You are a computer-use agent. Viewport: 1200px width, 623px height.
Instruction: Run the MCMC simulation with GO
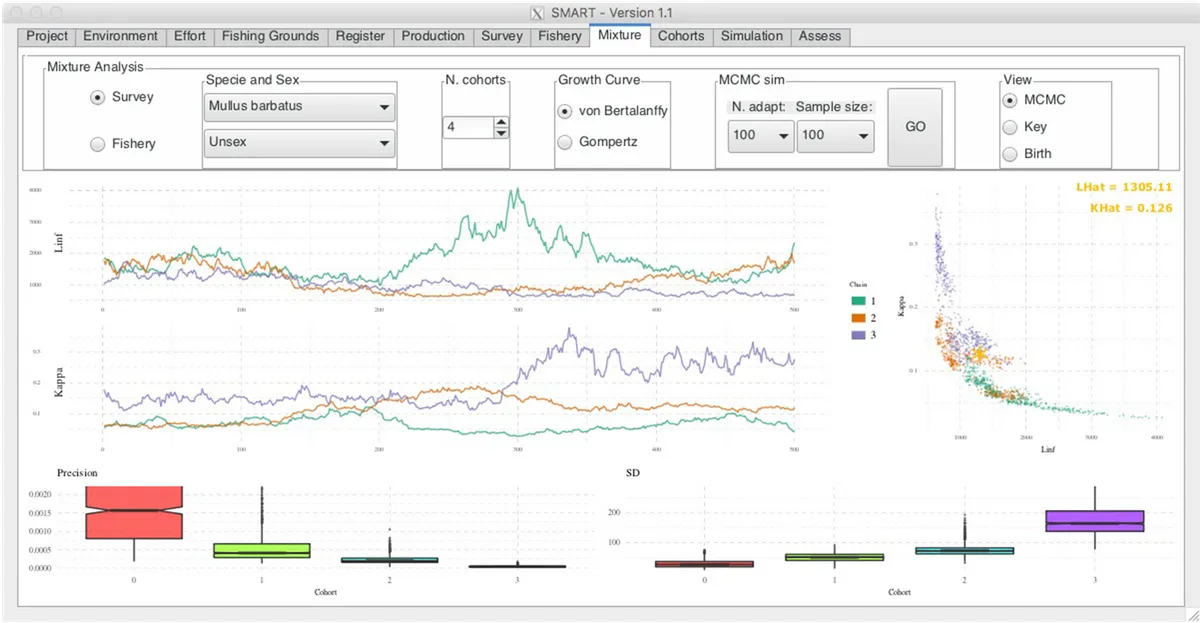tap(915, 127)
